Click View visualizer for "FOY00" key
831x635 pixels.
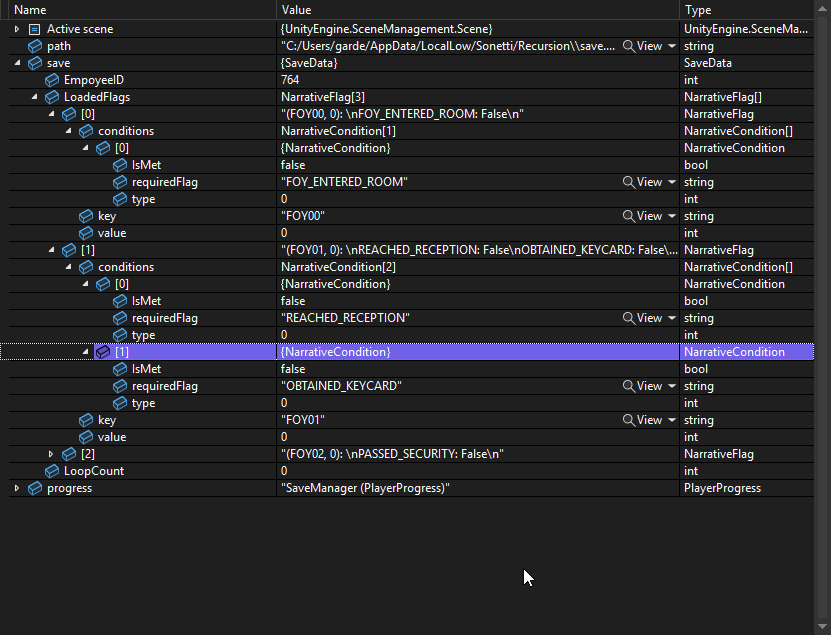coord(642,216)
